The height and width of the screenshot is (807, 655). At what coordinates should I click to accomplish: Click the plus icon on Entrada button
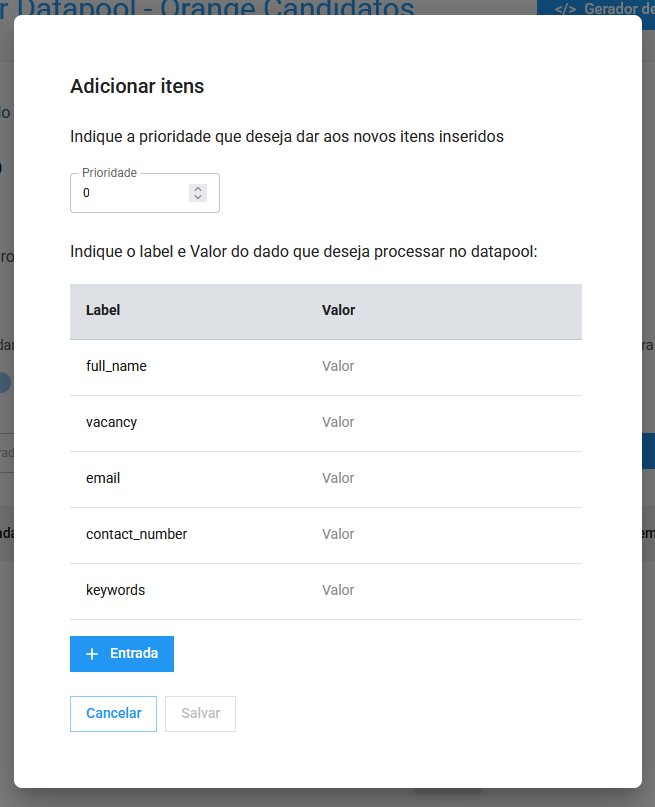pyautogui.click(x=92, y=654)
